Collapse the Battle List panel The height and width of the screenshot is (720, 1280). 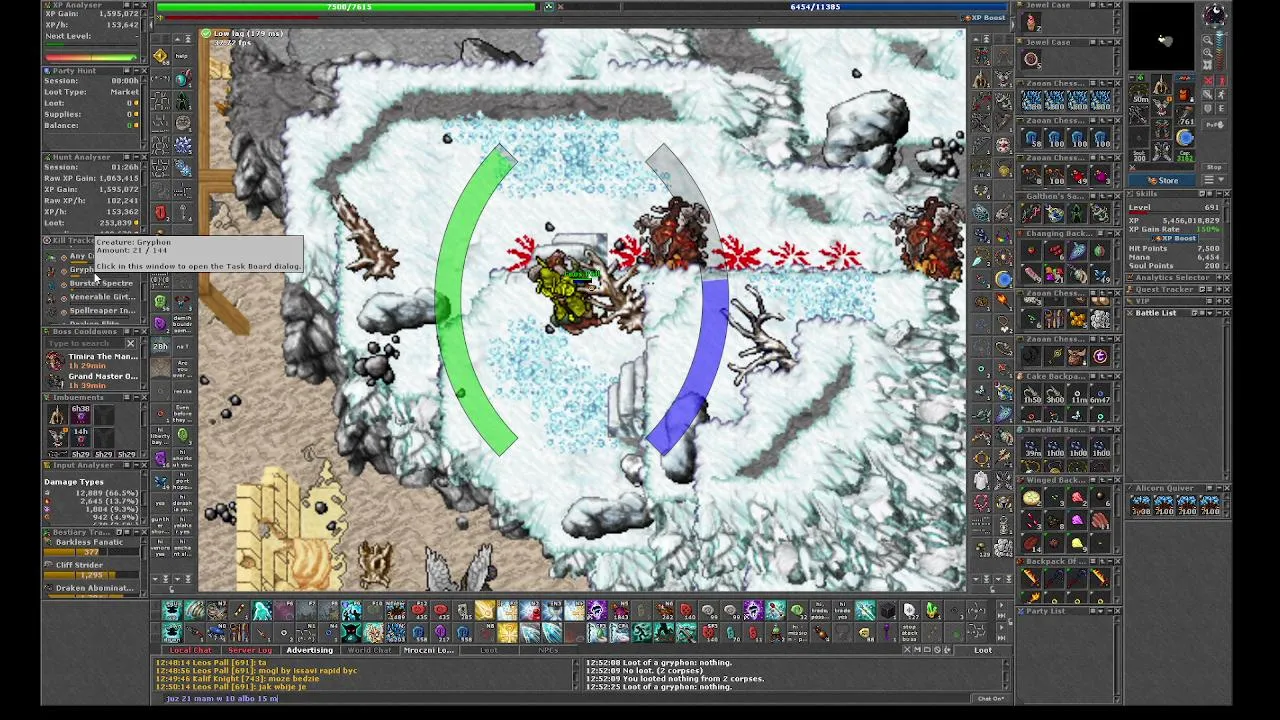1219,313
